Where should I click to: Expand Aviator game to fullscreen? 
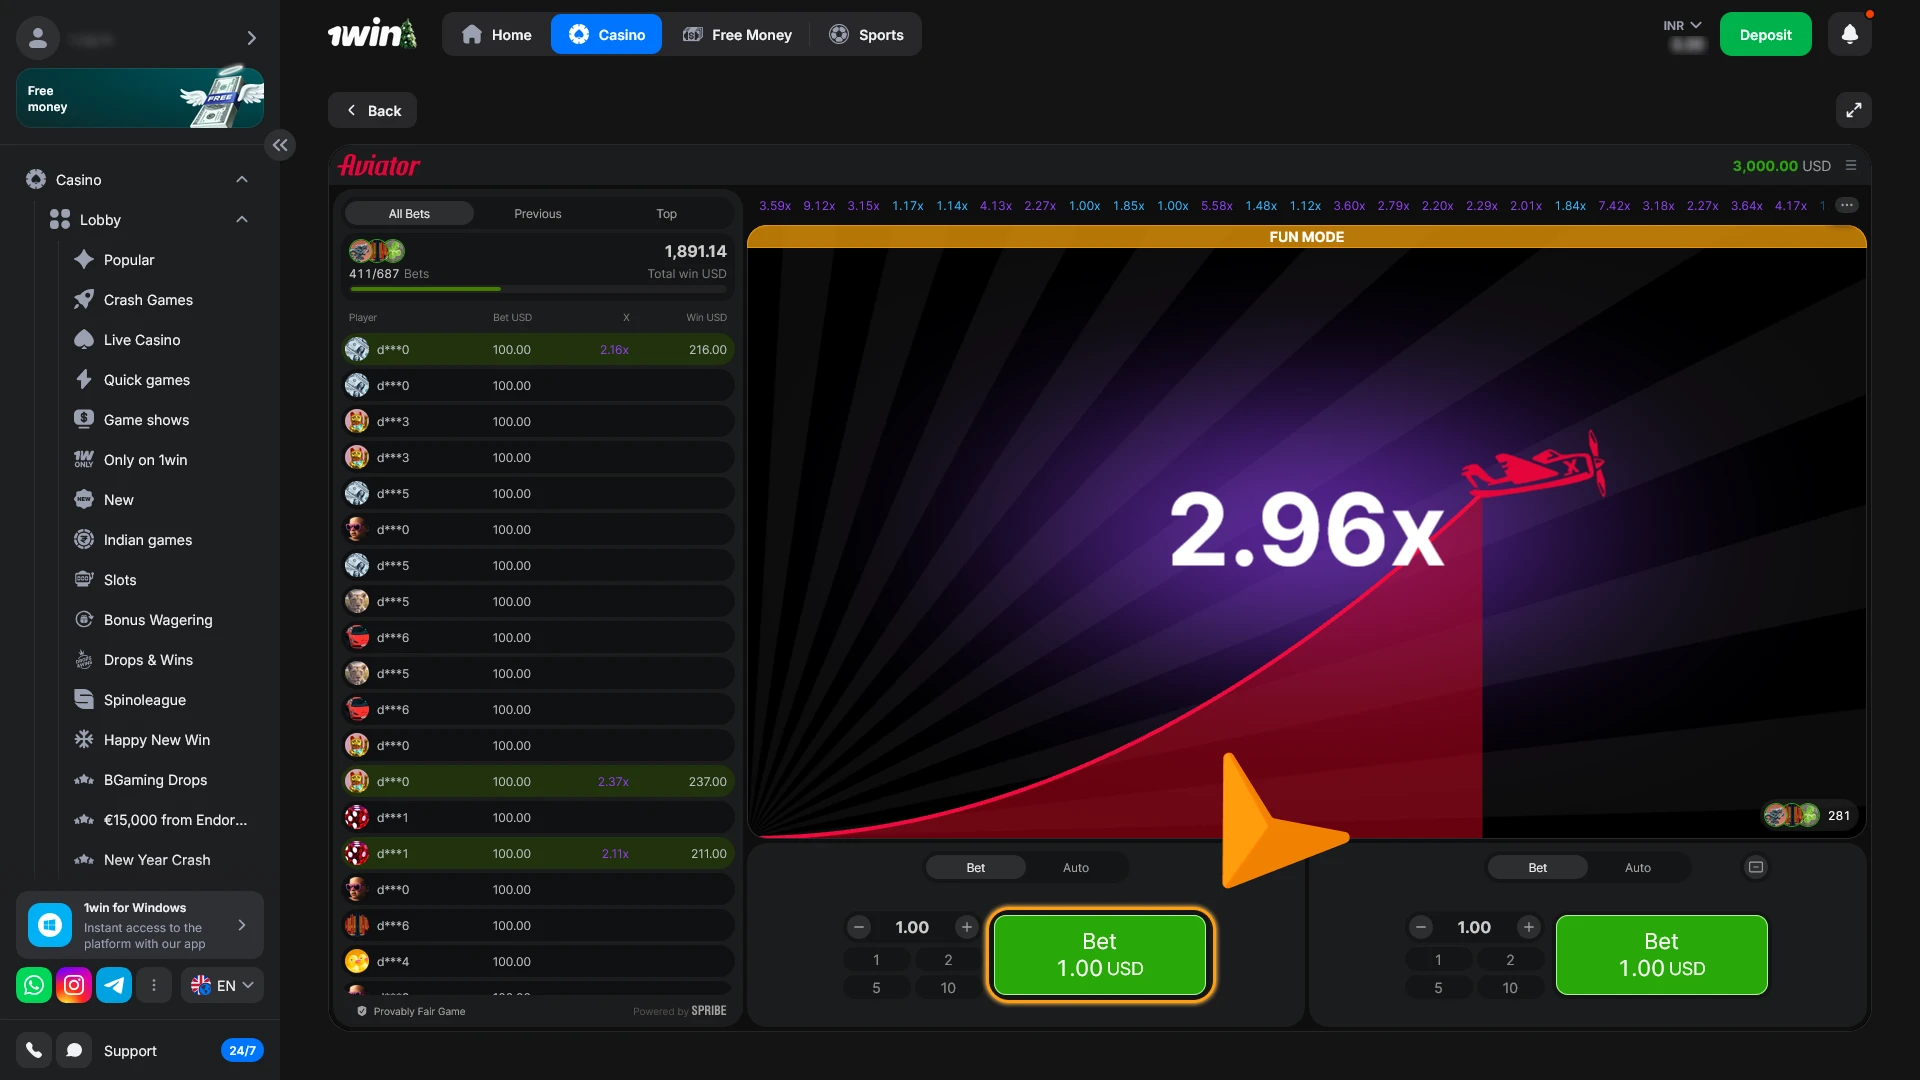point(1854,110)
